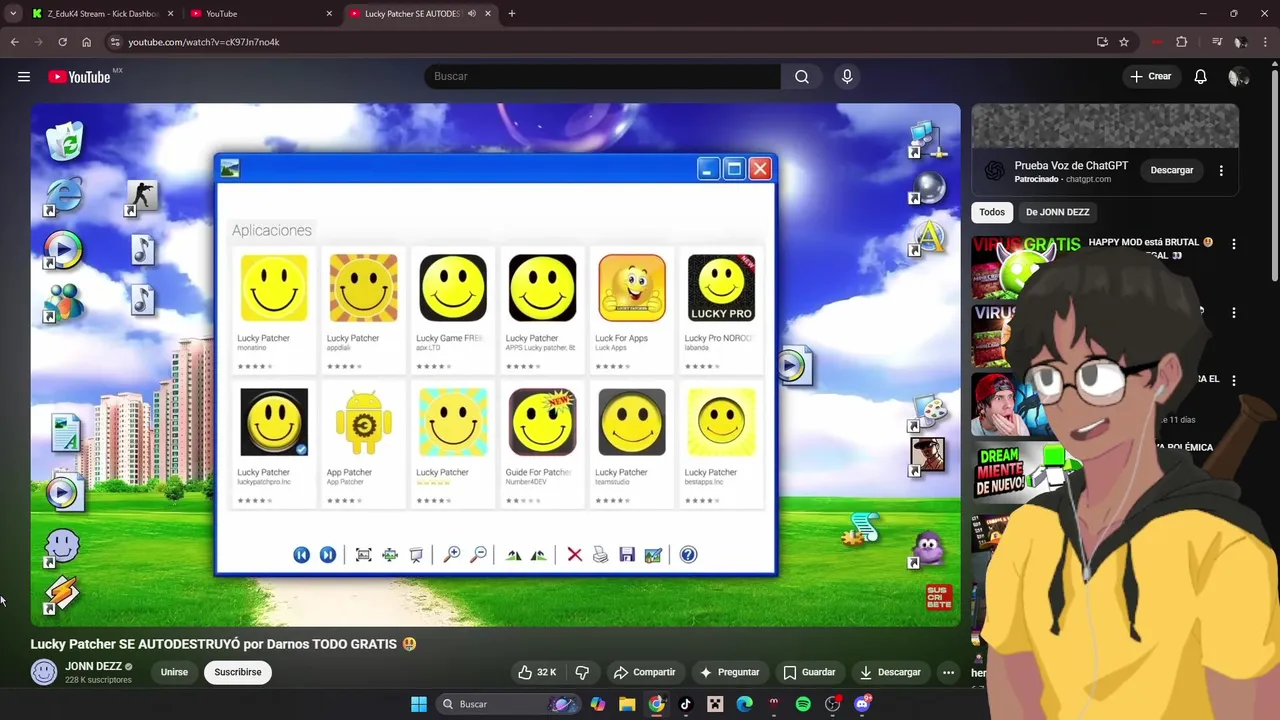Screen dimensions: 1280x720
Task: Open the more actions ellipsis below the video
Action: tap(948, 672)
